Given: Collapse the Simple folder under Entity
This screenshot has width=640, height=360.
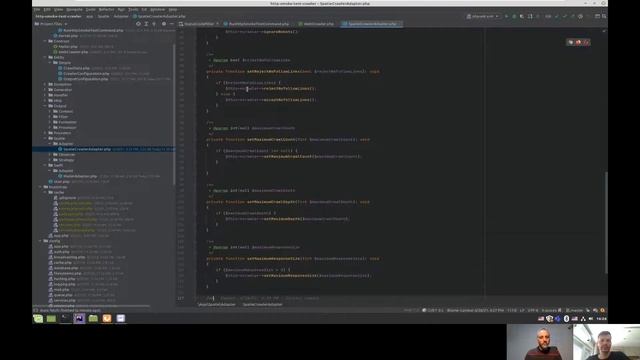Looking at the screenshot, I should tap(50, 63).
